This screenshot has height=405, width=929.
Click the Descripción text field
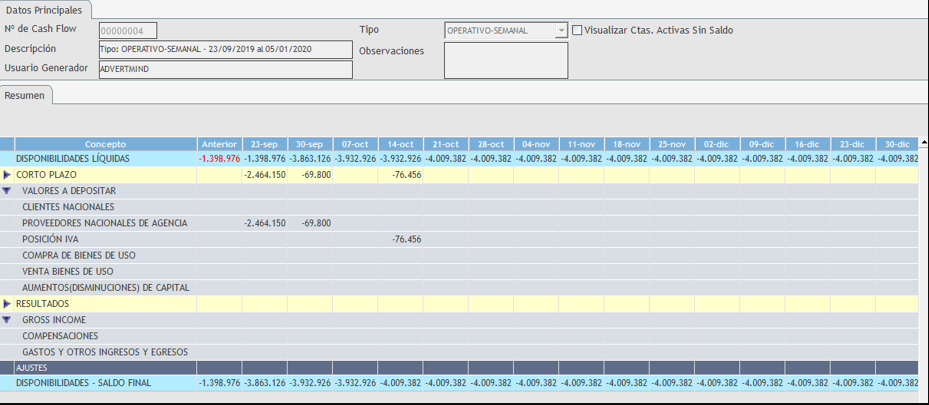pos(225,50)
